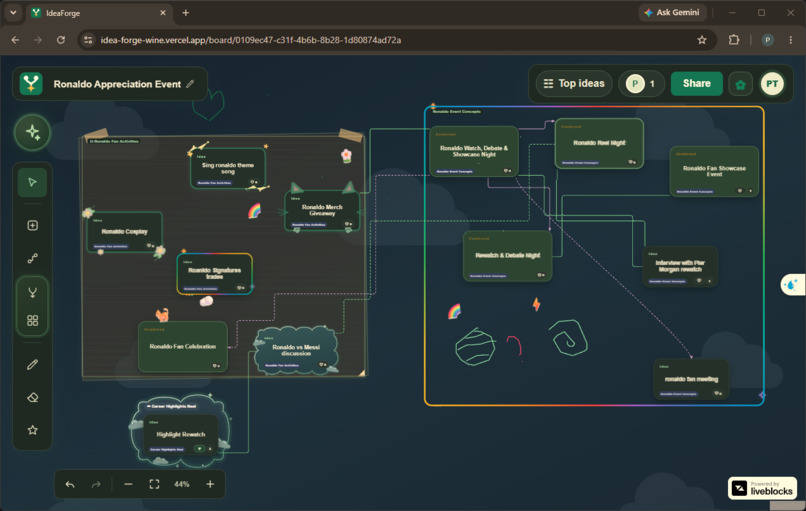Select the eraser tool
Screen dimensions: 806x511
32,397
